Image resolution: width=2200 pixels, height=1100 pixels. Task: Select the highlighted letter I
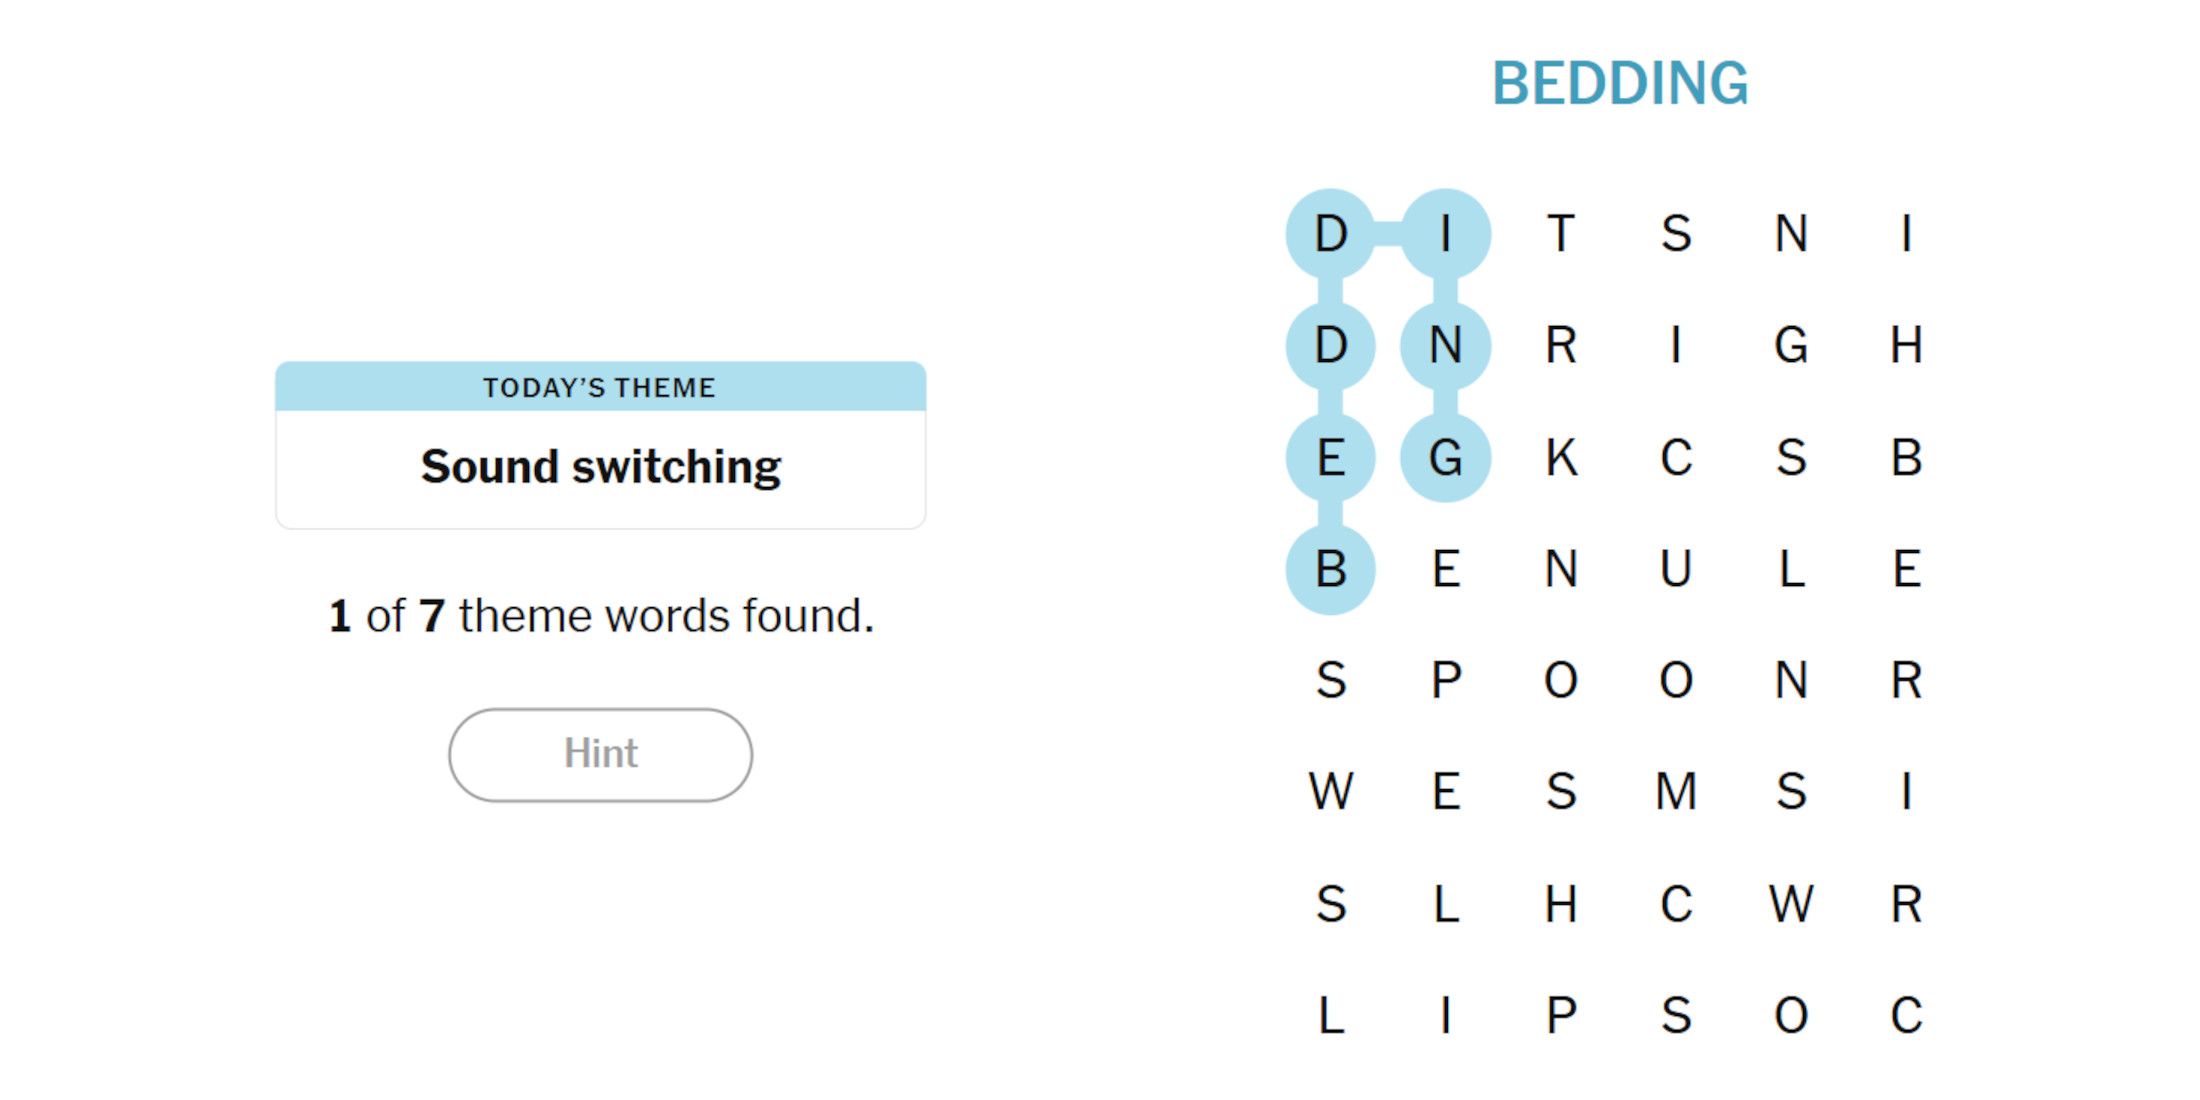1445,234
